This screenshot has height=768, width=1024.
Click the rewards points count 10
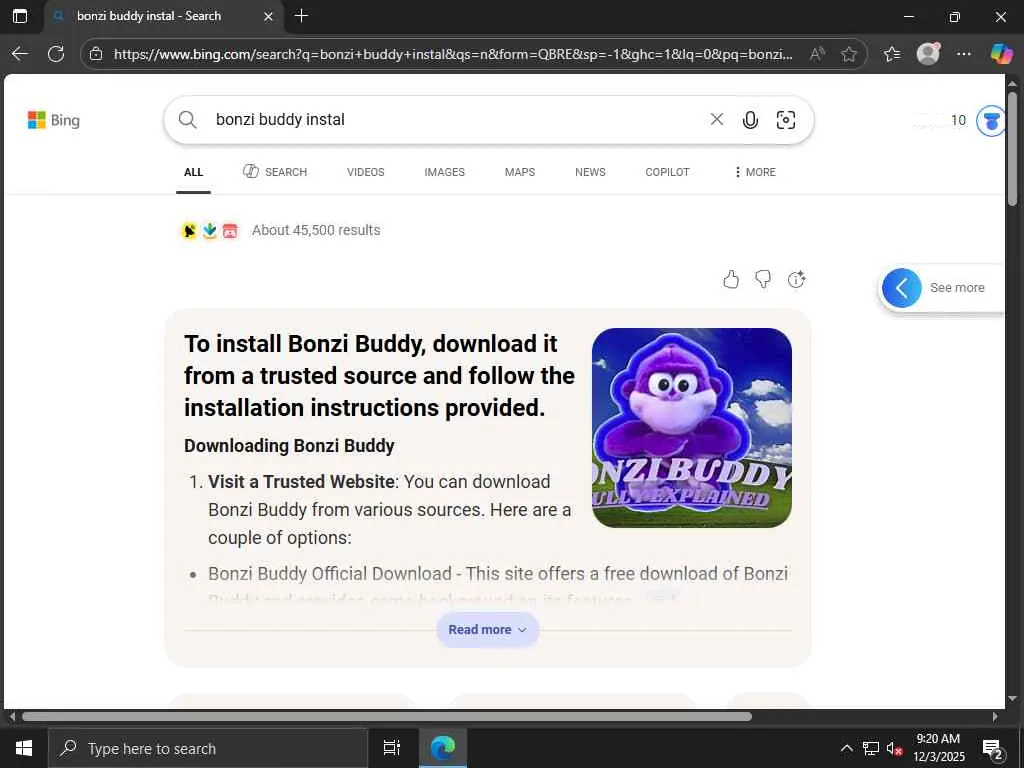[x=958, y=120]
